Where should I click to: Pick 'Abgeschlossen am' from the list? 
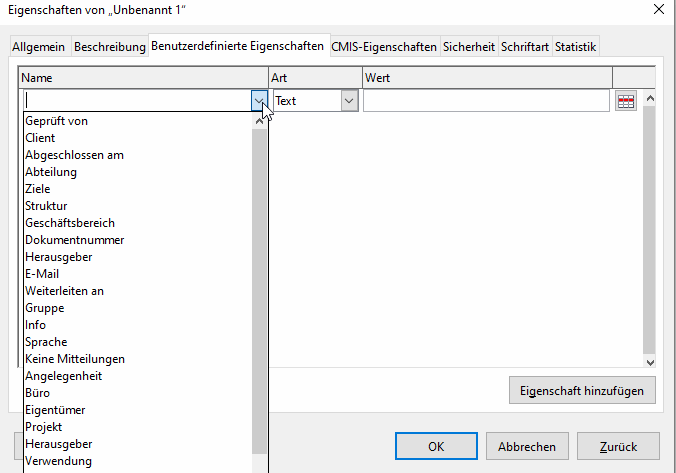[x=138, y=155]
